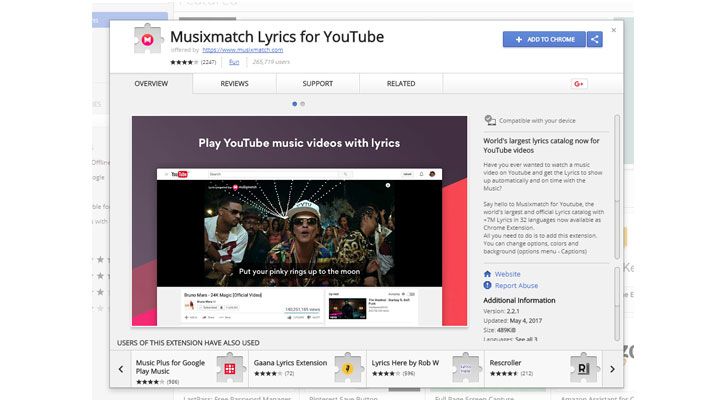This screenshot has height=400, width=725.
Task: Click the star rating with 2247 reviews
Action: pyautogui.click(x=193, y=62)
